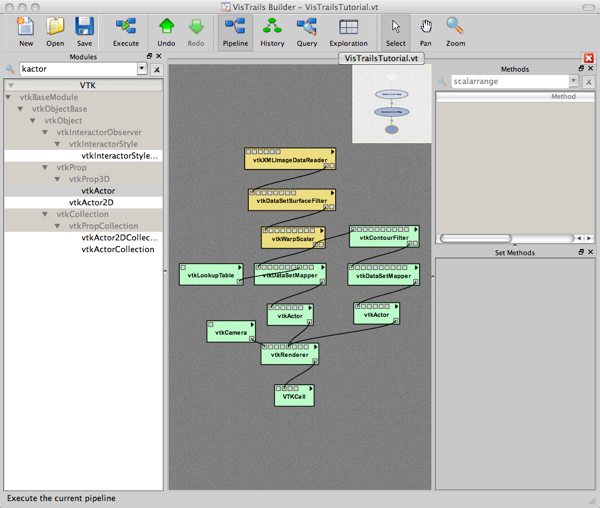The width and height of the screenshot is (600, 508).
Task: Select the VTKCell module
Action: click(294, 396)
